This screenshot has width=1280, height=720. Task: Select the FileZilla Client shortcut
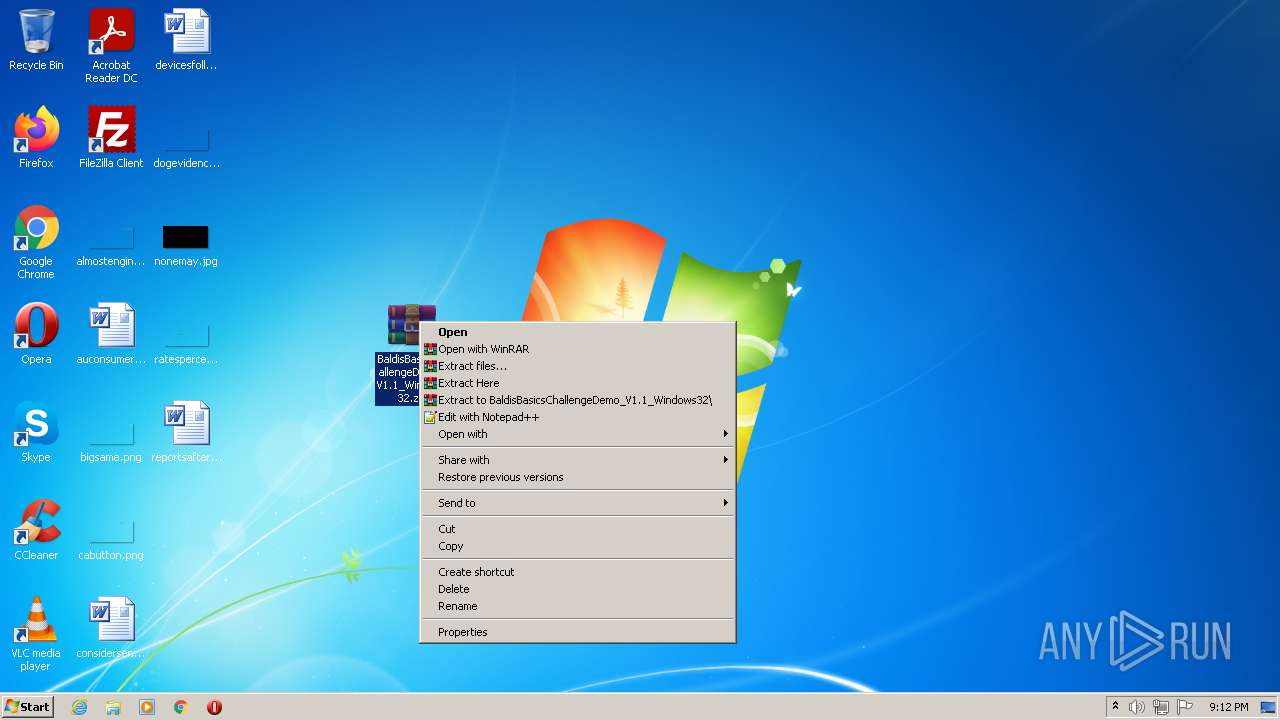[111, 138]
